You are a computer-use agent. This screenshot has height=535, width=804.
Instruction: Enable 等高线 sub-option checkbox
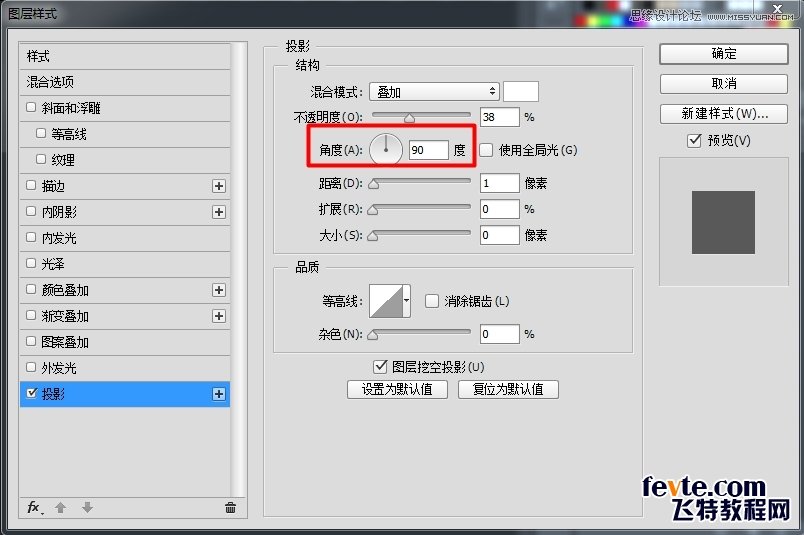point(41,133)
